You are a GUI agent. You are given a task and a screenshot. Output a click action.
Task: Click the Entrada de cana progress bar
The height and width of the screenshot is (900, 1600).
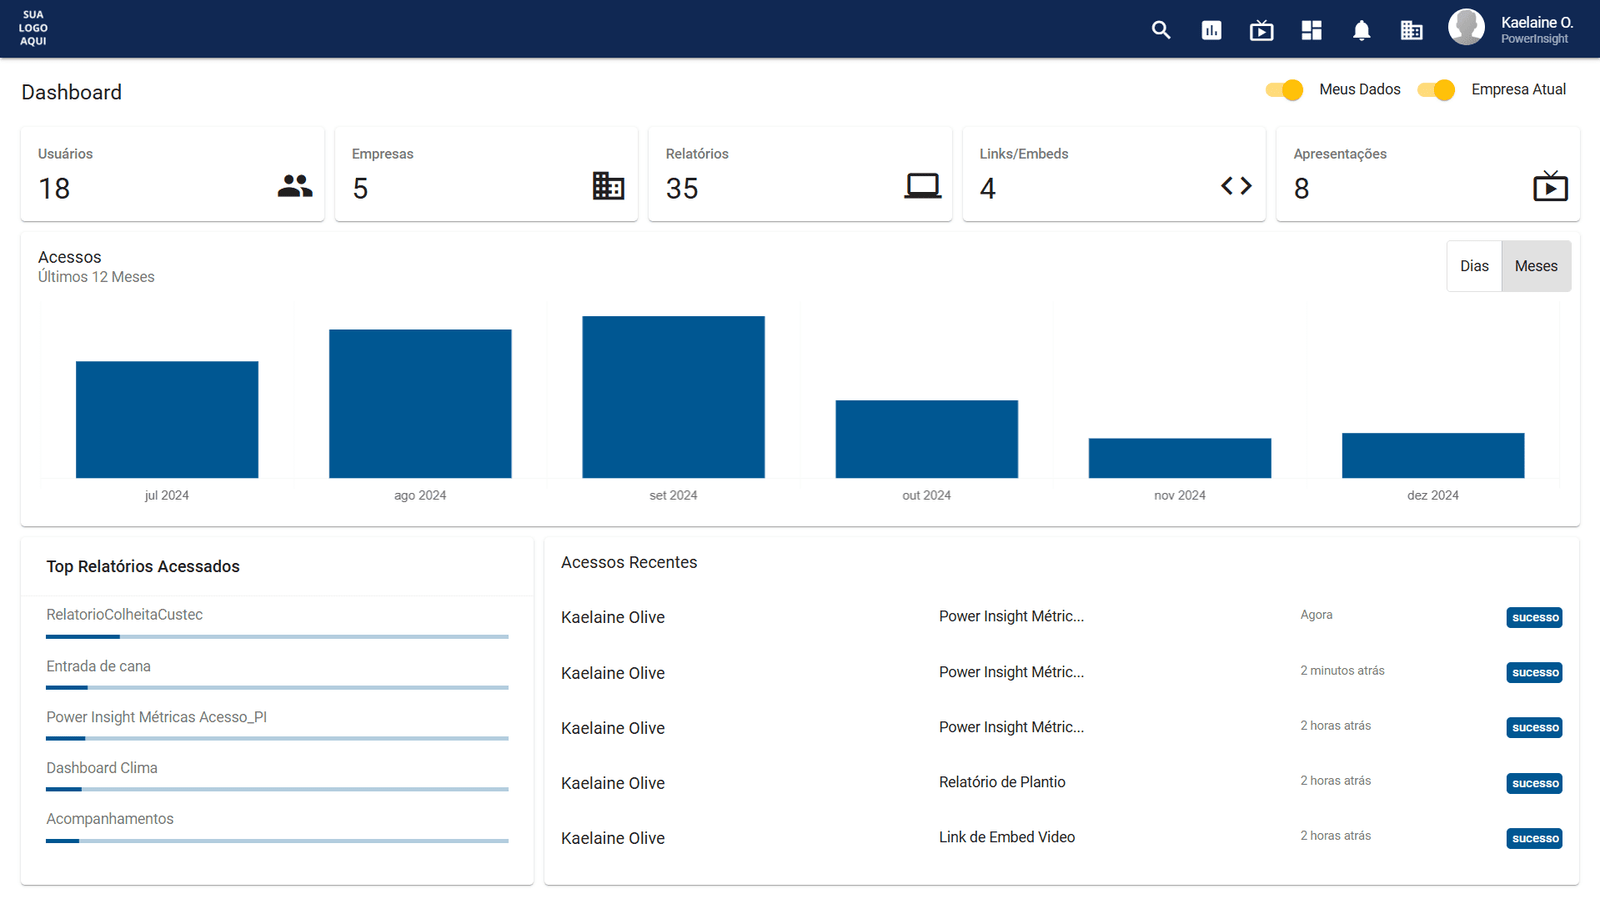(277, 688)
